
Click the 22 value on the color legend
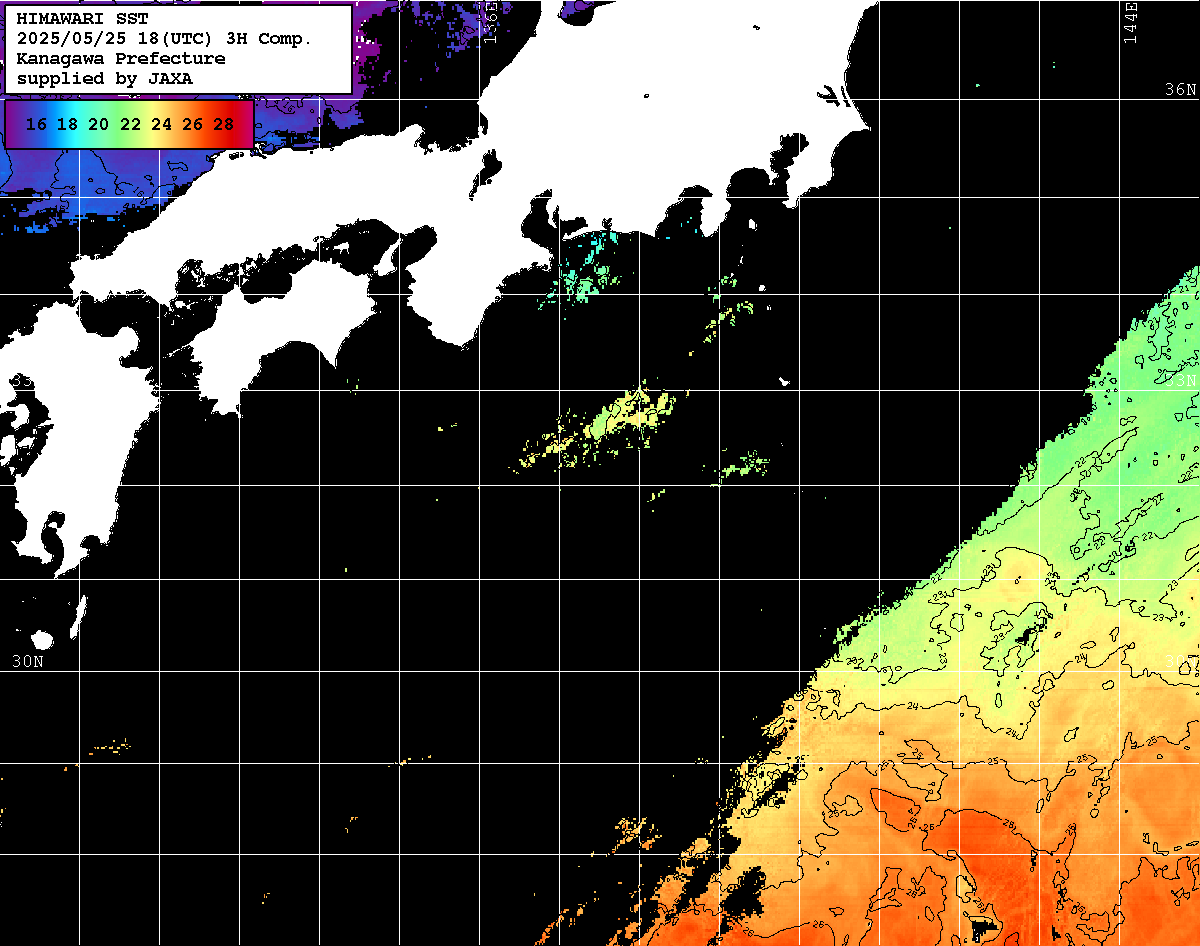(130, 125)
